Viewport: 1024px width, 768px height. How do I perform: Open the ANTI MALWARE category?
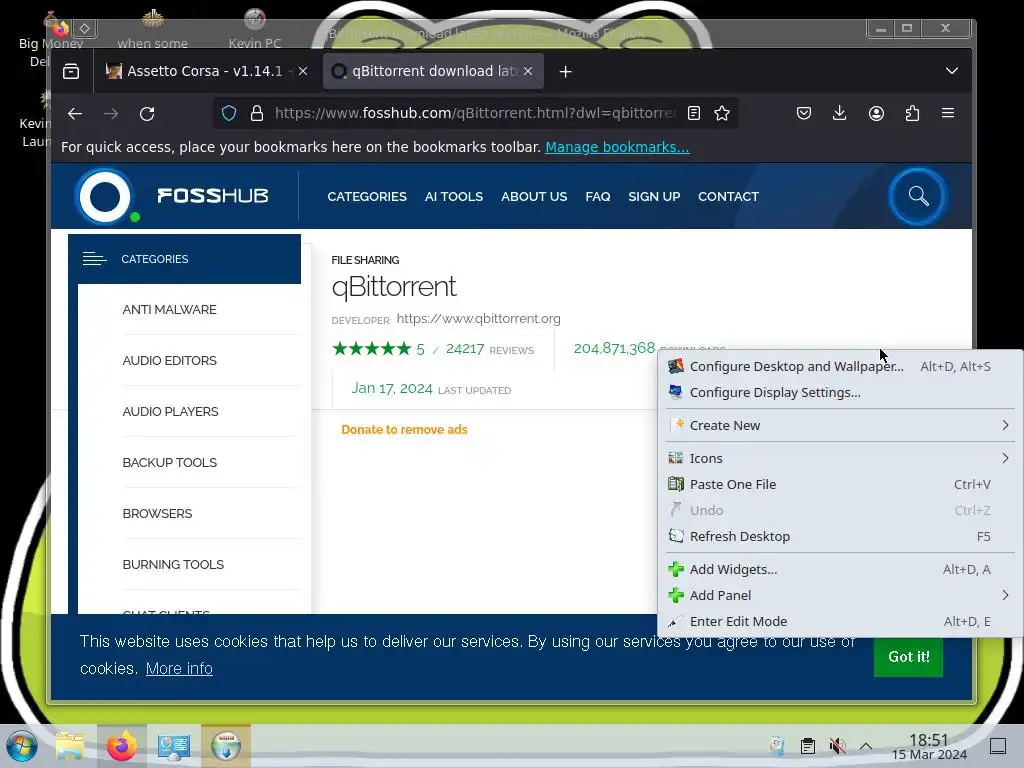click(170, 310)
